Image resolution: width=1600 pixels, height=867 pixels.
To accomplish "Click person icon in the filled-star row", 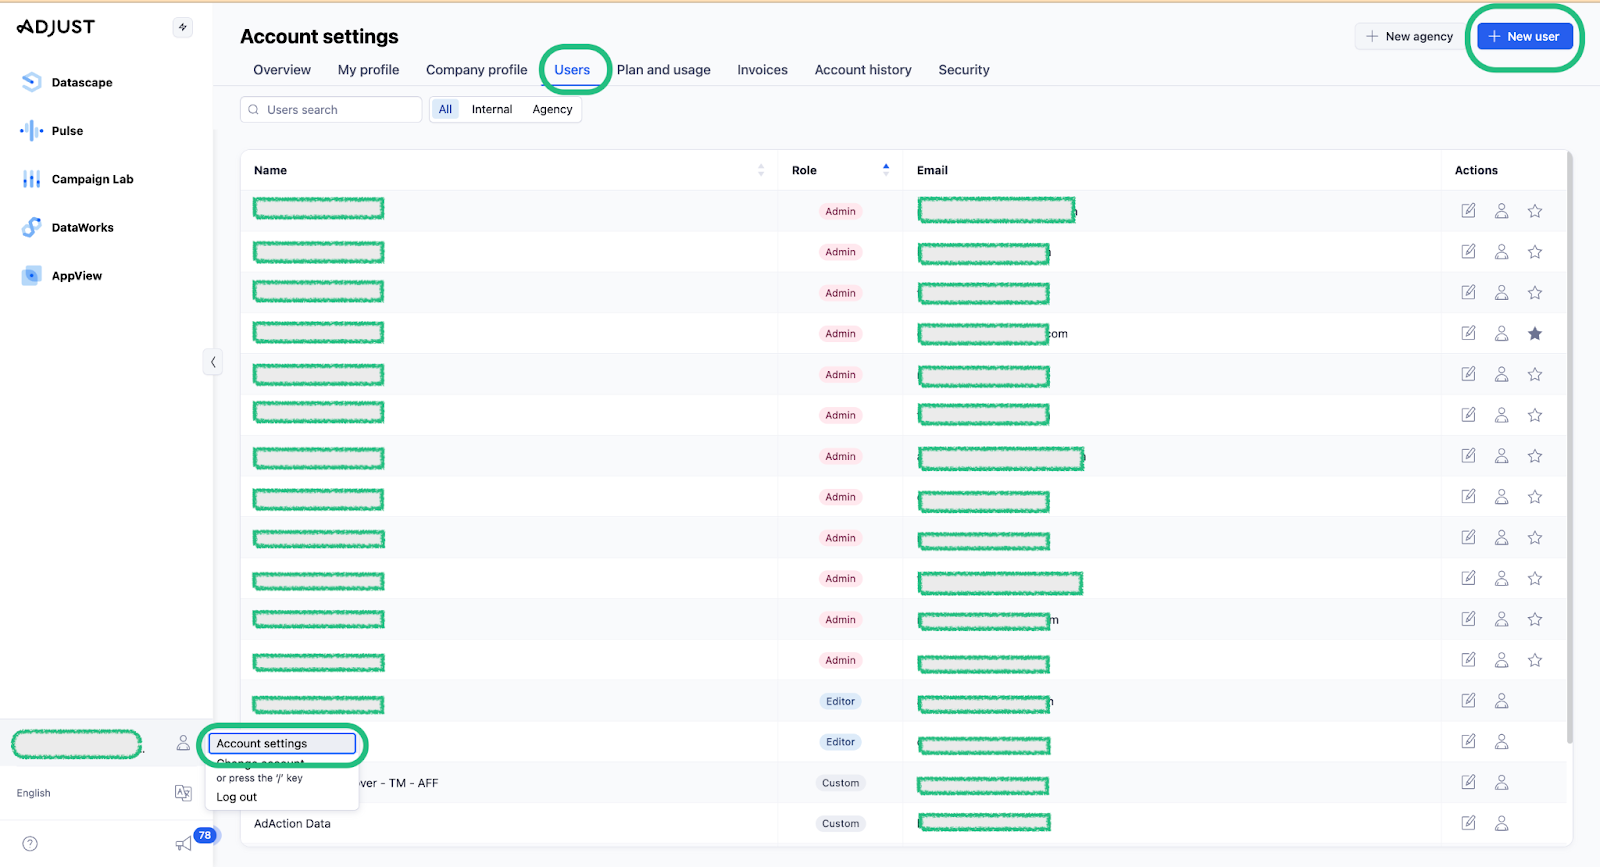I will pos(1501,334).
